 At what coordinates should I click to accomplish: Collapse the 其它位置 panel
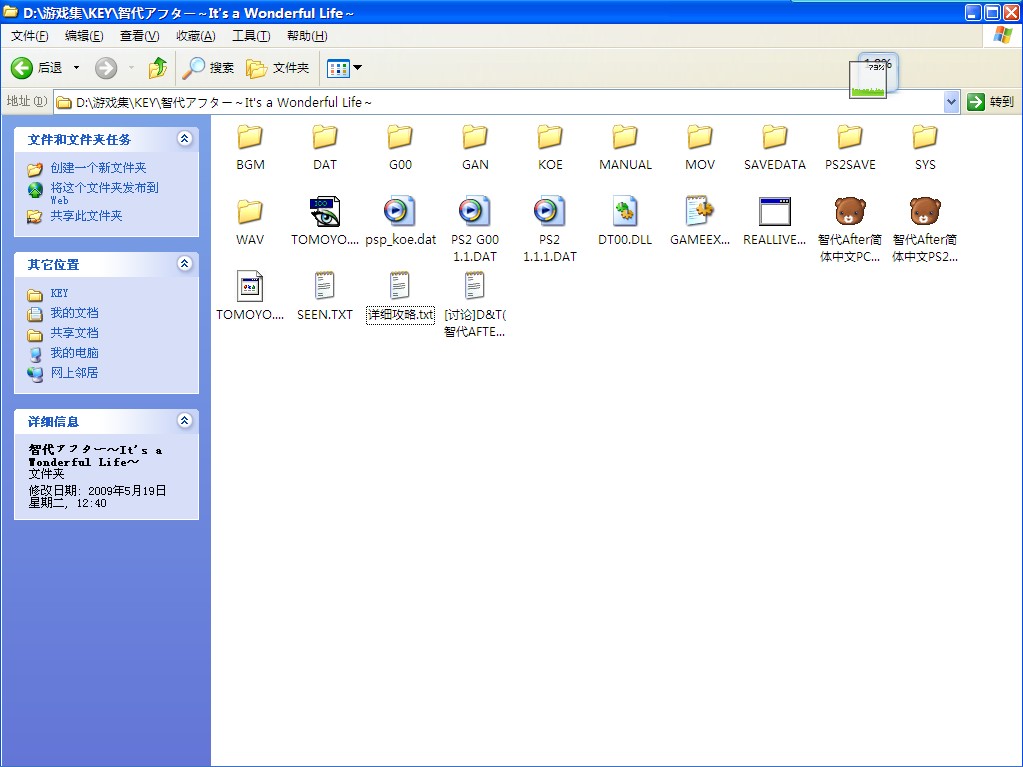(185, 263)
